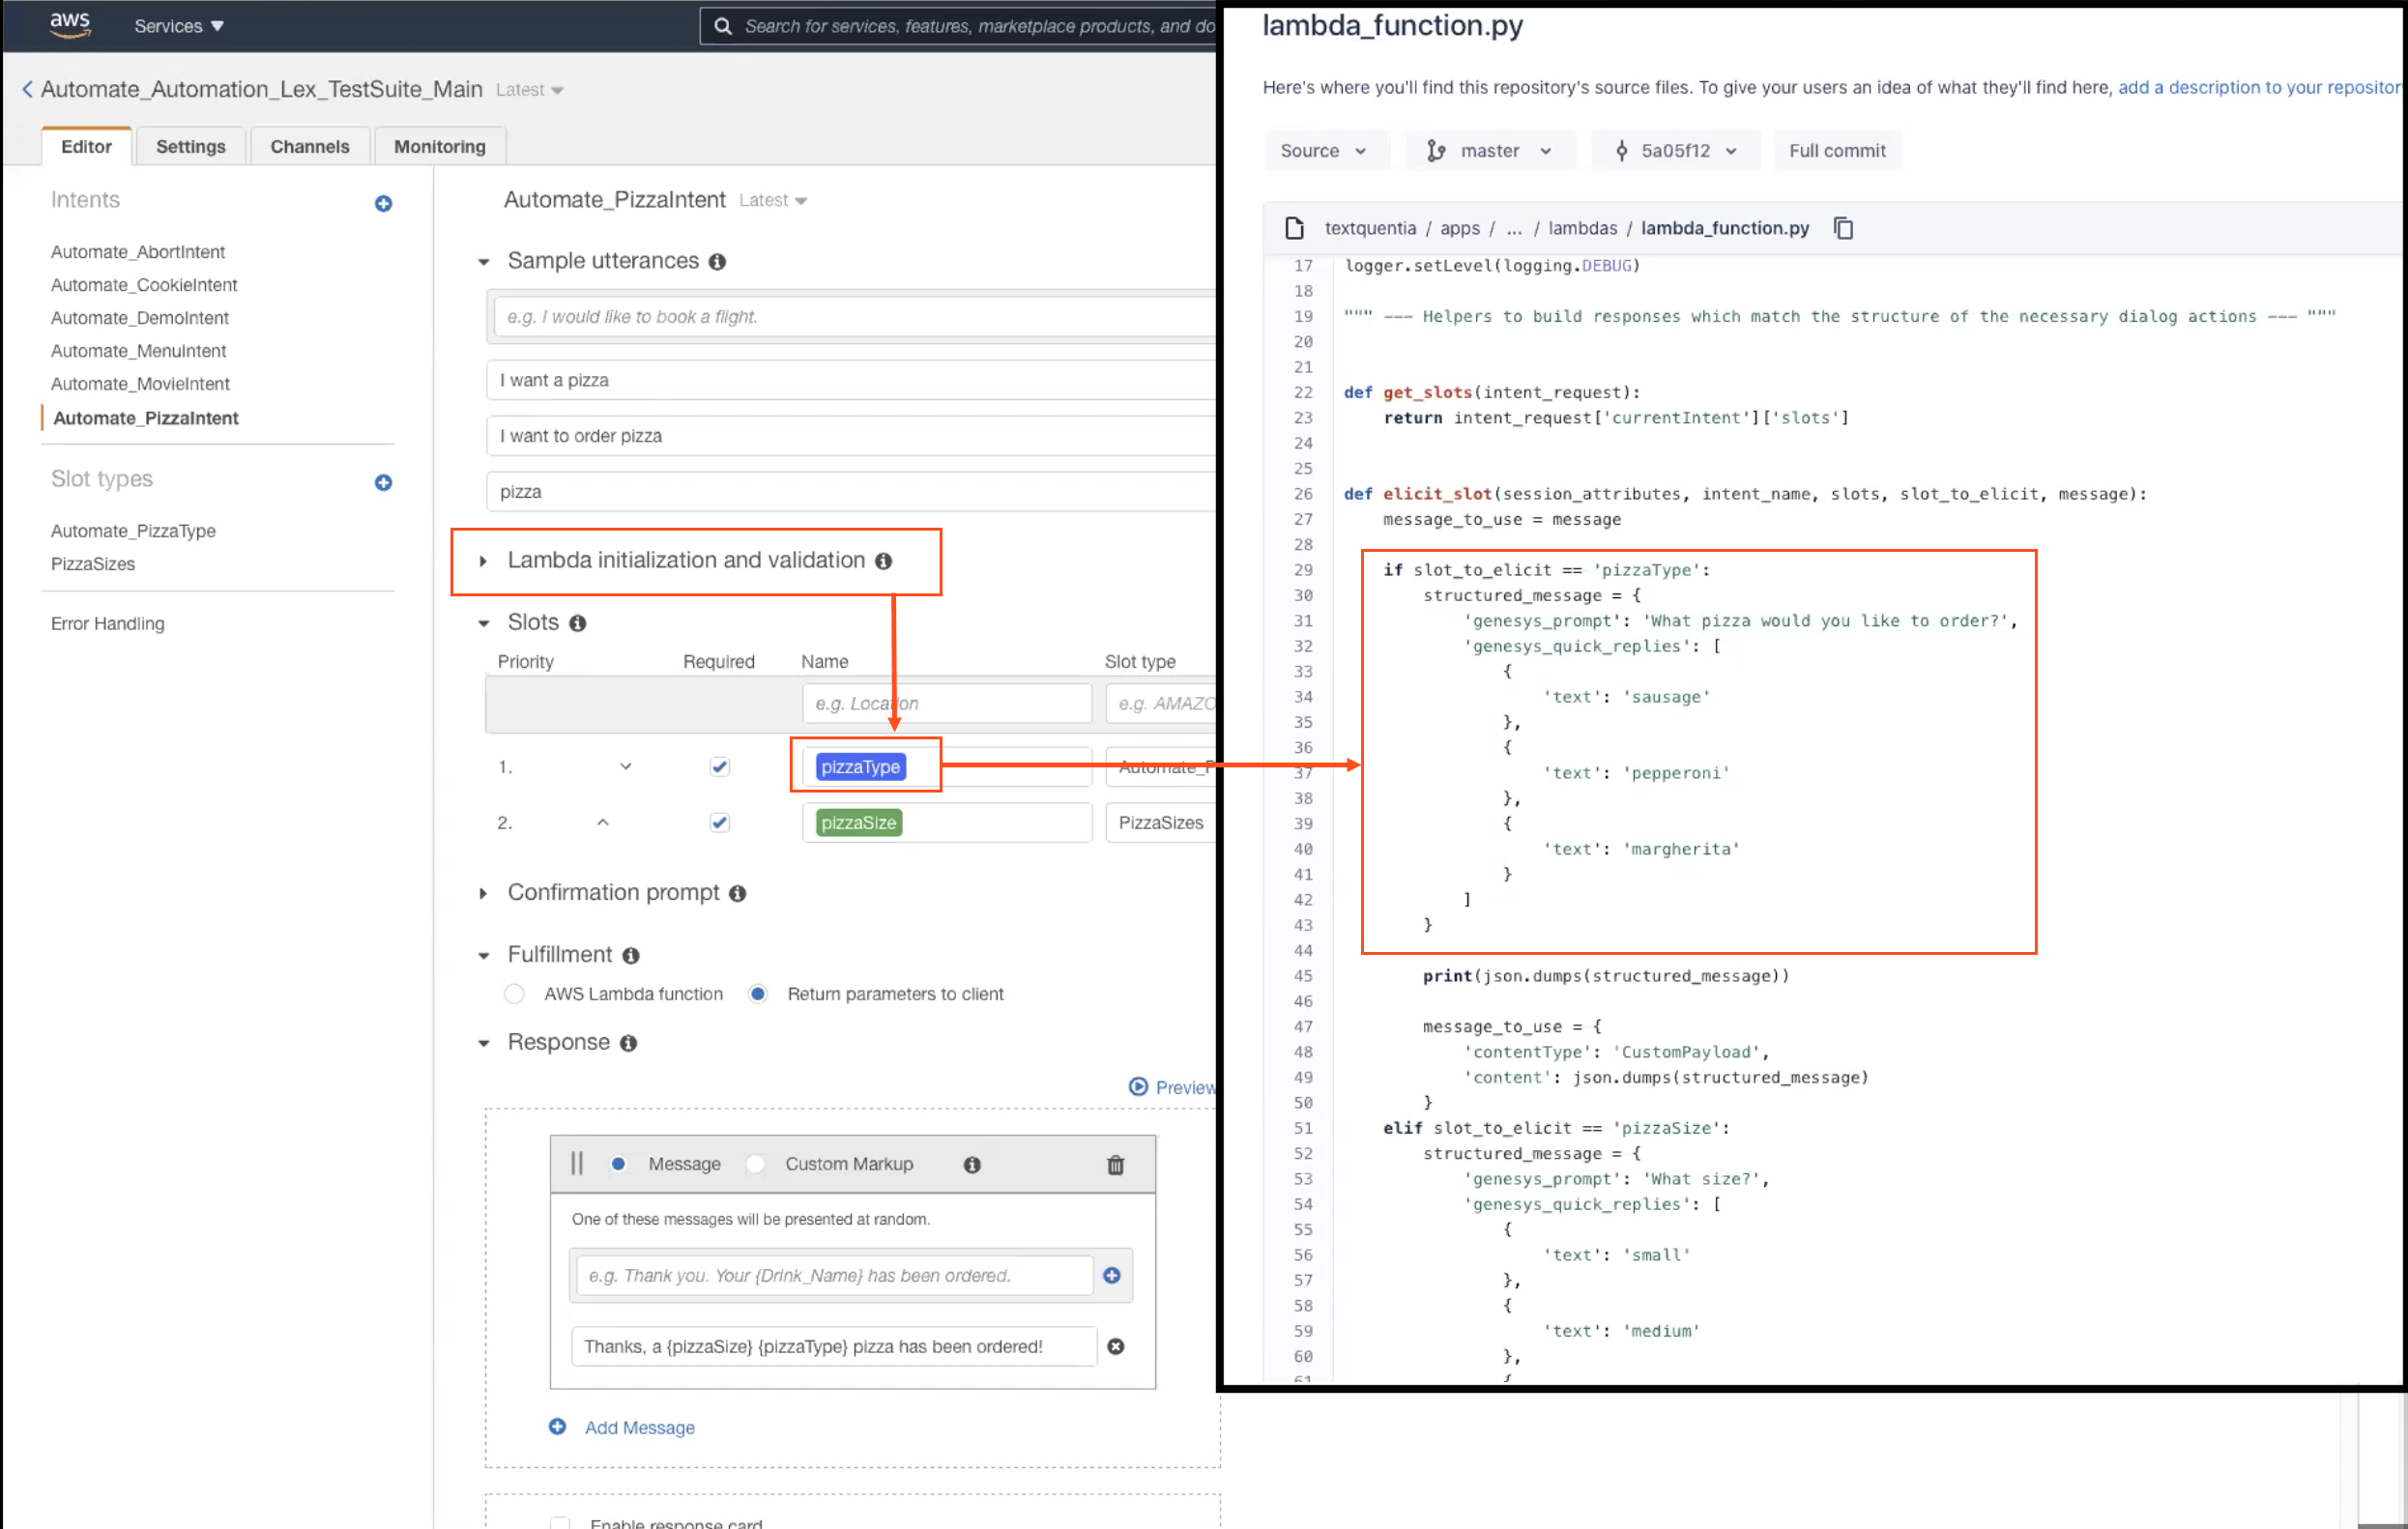This screenshot has height=1529, width=2408.
Task: Click the add intent plus icon
Action: [383, 203]
